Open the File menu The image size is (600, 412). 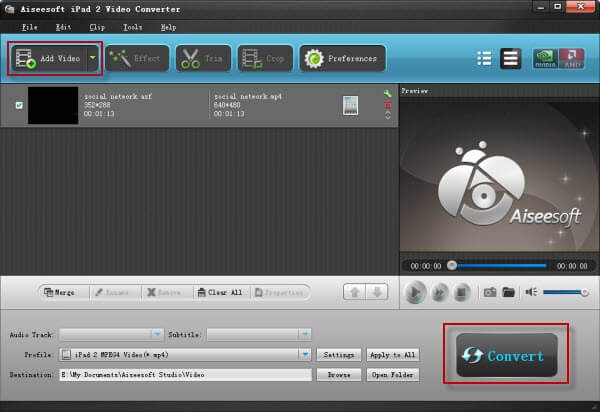(x=29, y=27)
